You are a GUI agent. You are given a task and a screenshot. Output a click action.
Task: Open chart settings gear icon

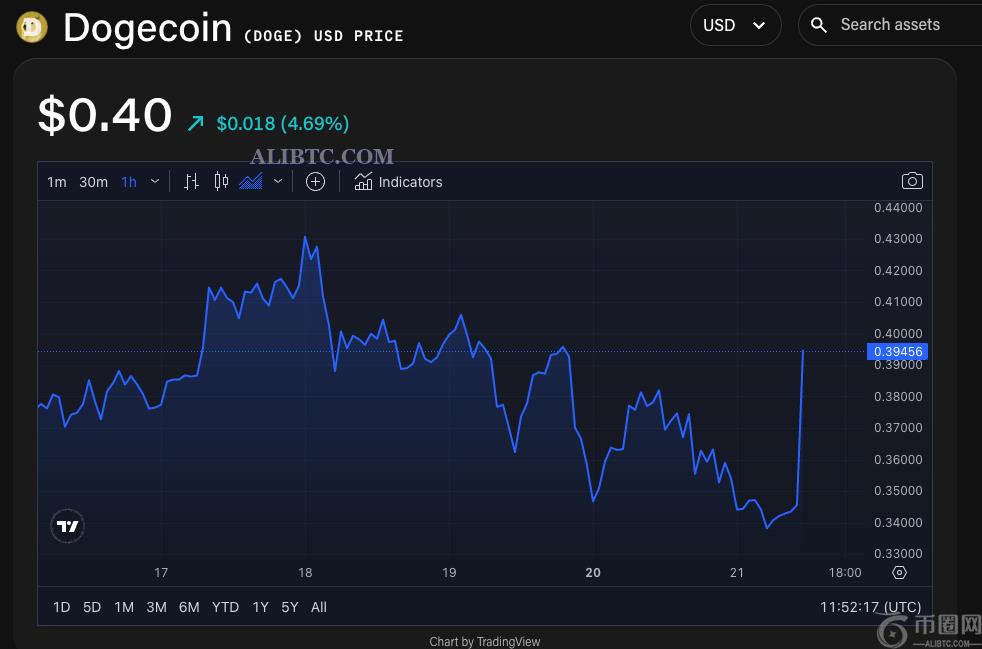899,573
